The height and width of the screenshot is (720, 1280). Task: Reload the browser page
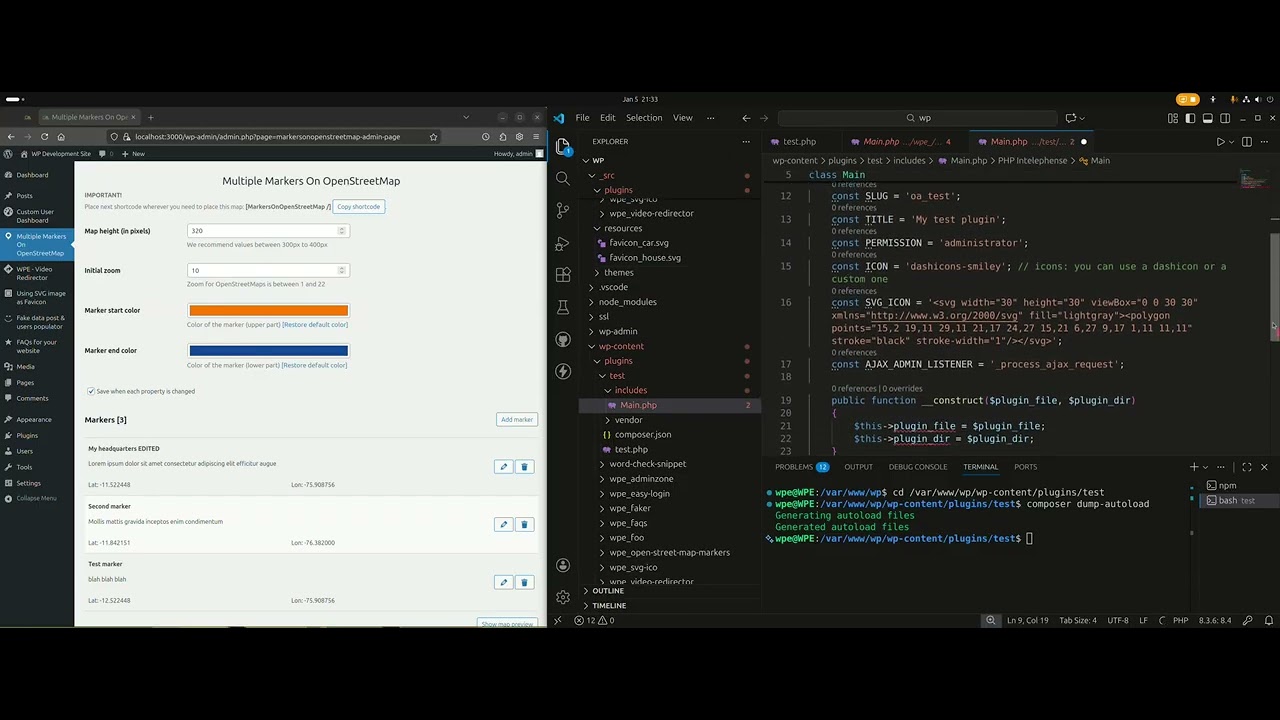point(44,137)
